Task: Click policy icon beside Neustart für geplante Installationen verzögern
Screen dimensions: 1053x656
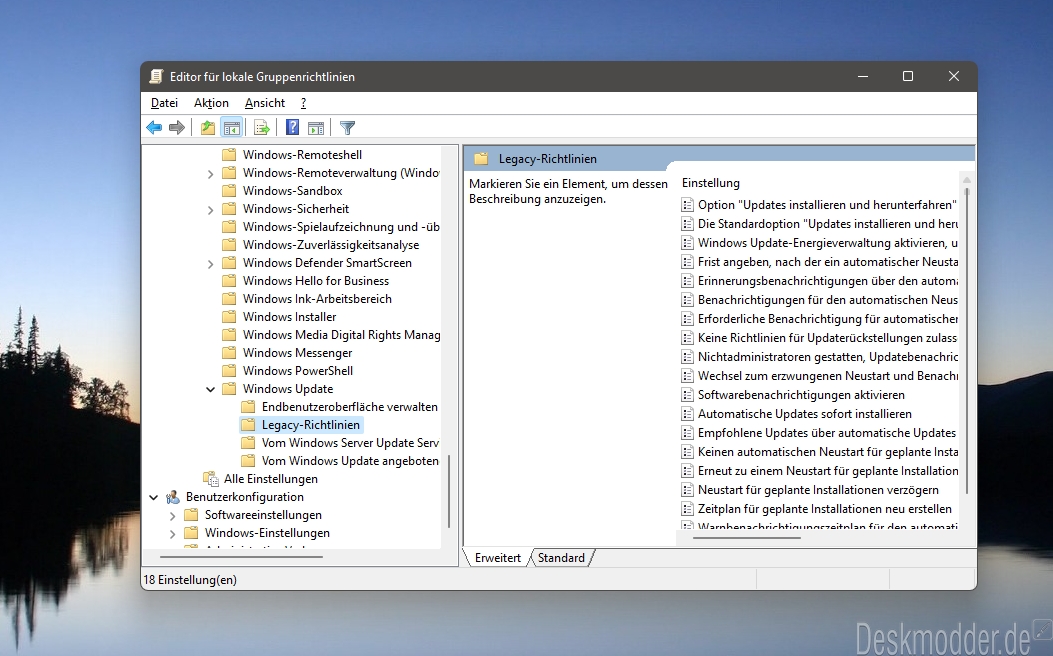Action: point(687,490)
